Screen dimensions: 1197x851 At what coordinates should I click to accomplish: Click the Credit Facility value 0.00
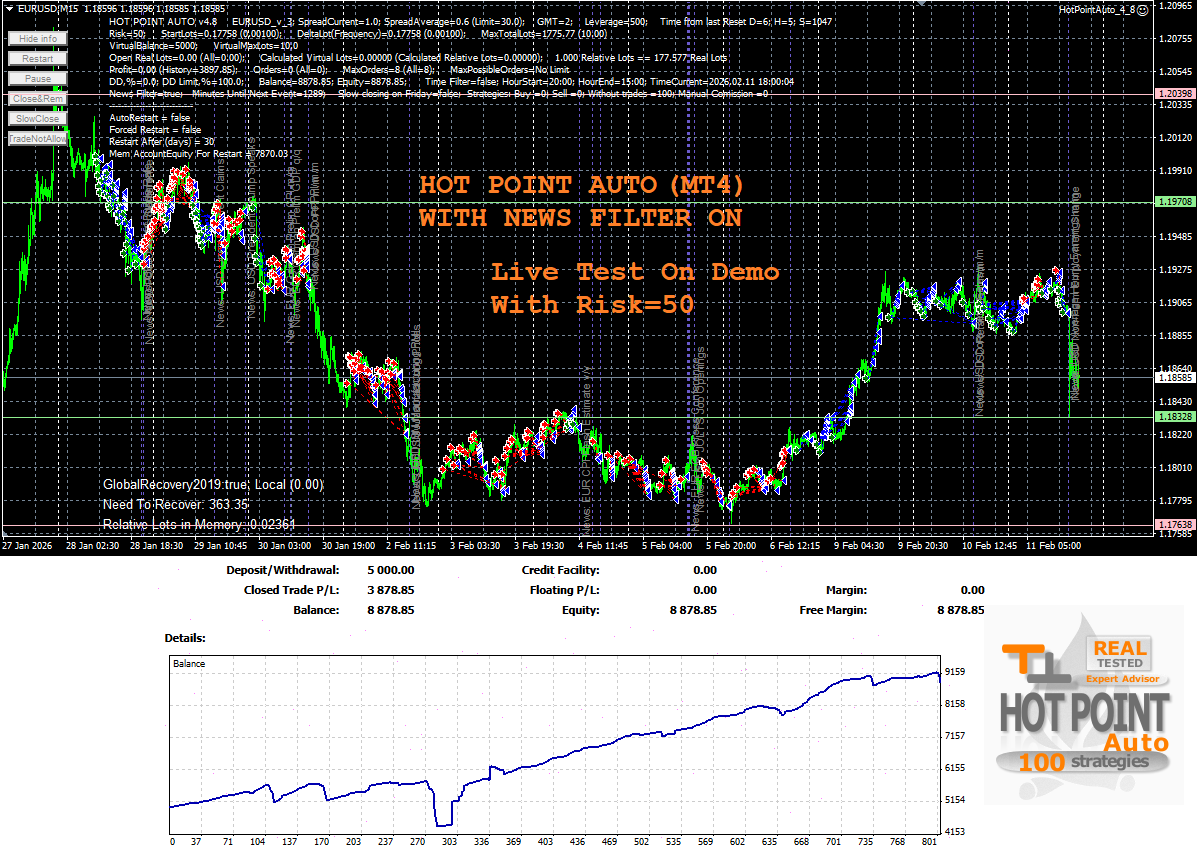tap(705, 570)
